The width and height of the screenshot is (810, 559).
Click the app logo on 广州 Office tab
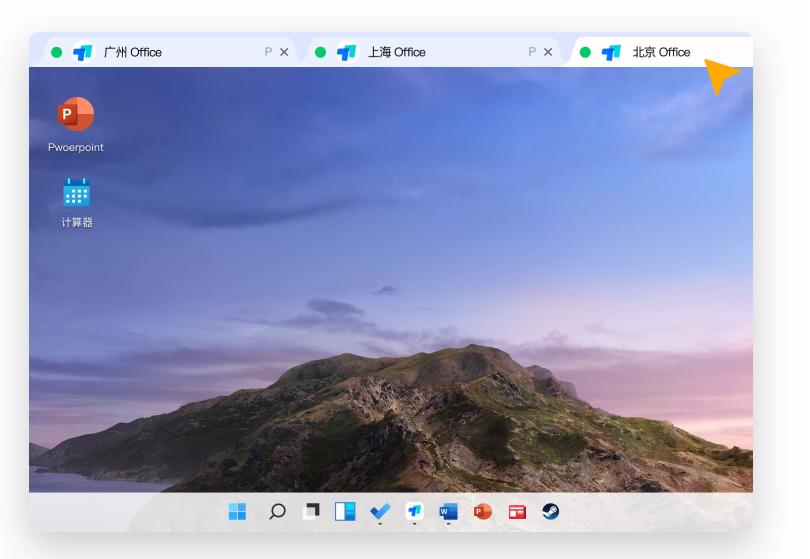[x=83, y=52]
